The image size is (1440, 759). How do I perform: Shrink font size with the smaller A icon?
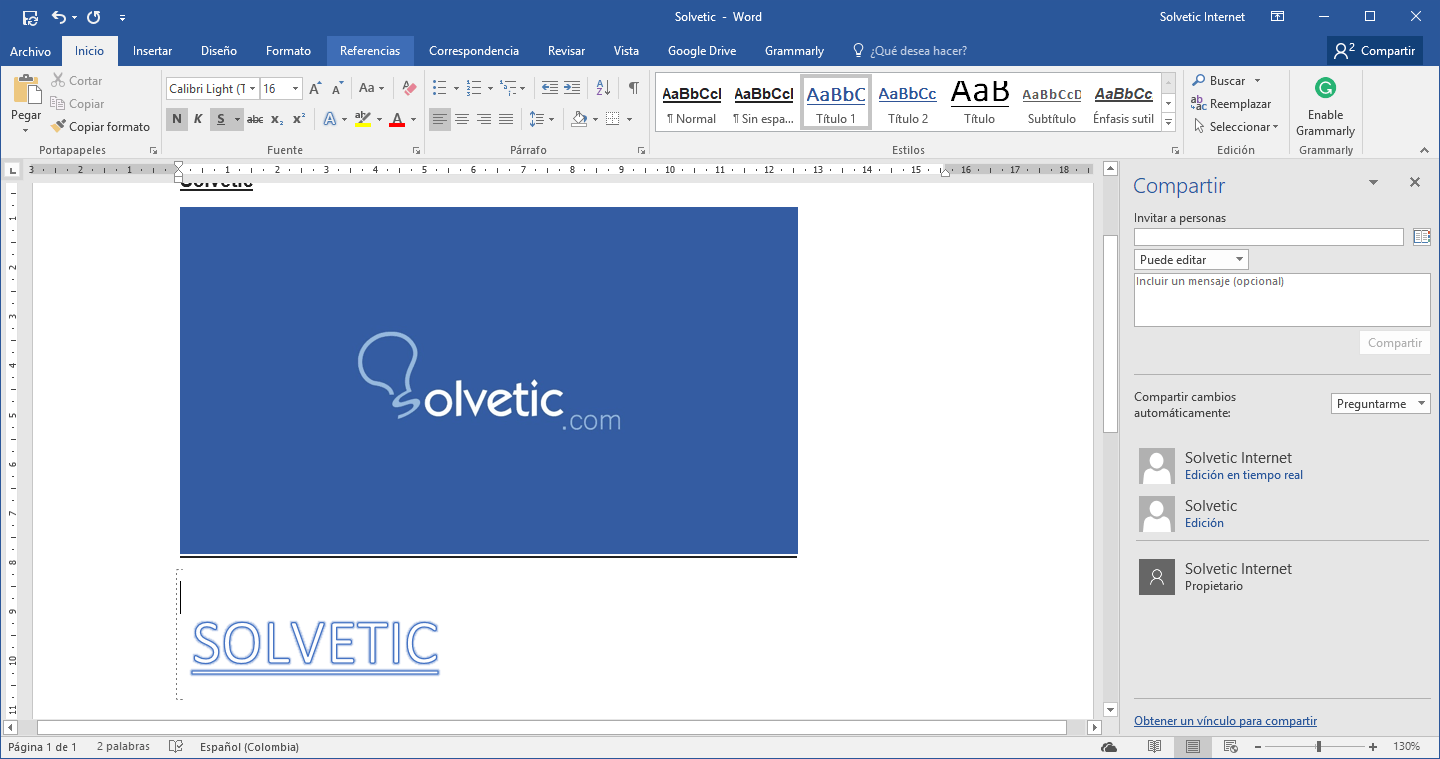337,89
